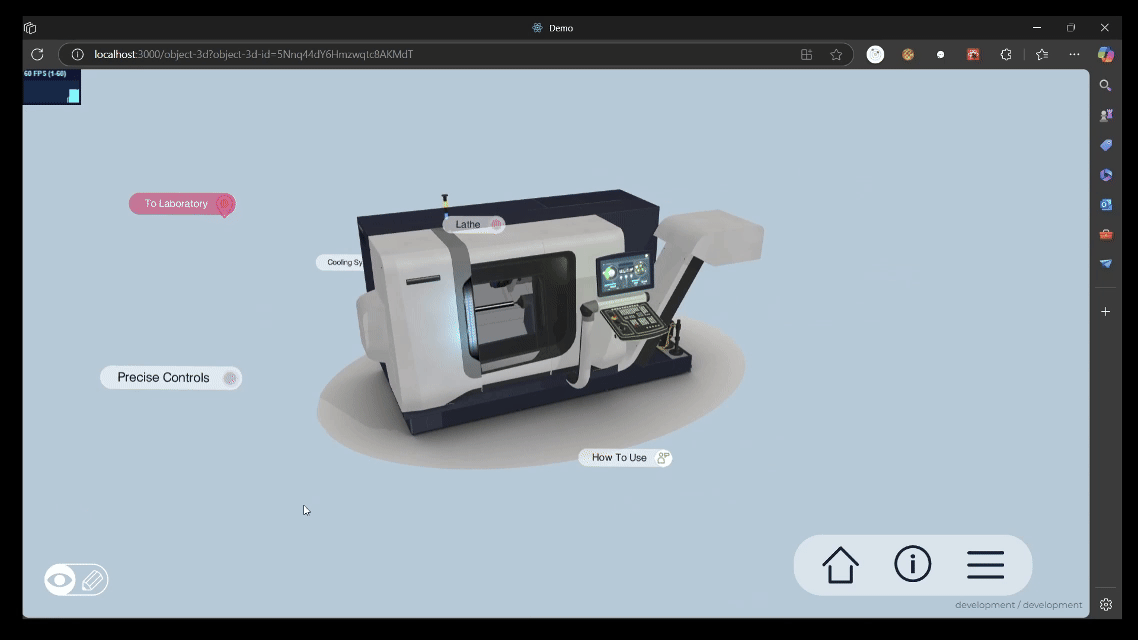
Task: Open the sidebar games icon
Action: click(x=1105, y=115)
